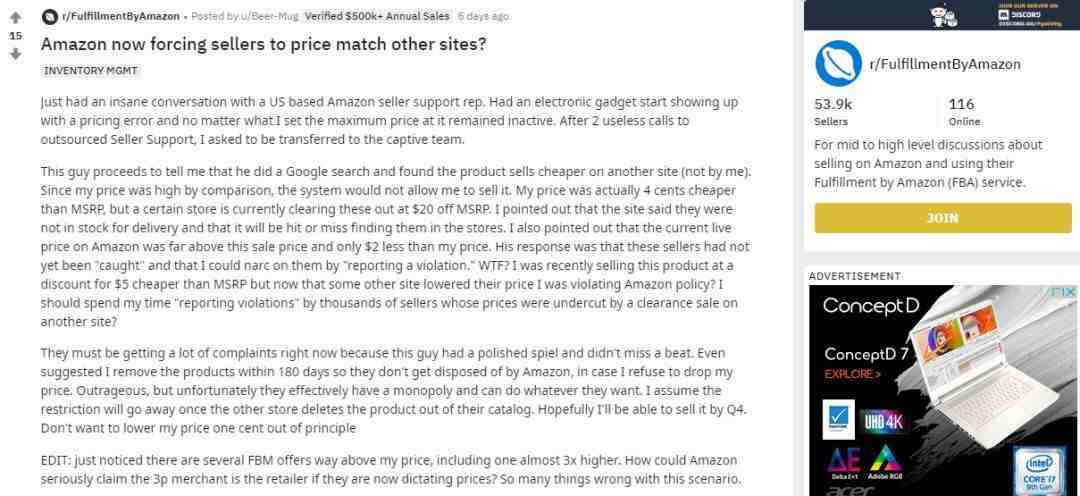Screen dimensions: 1080x496
Task: Click the Intel Core i7 badge in ad
Action: coord(1037,471)
